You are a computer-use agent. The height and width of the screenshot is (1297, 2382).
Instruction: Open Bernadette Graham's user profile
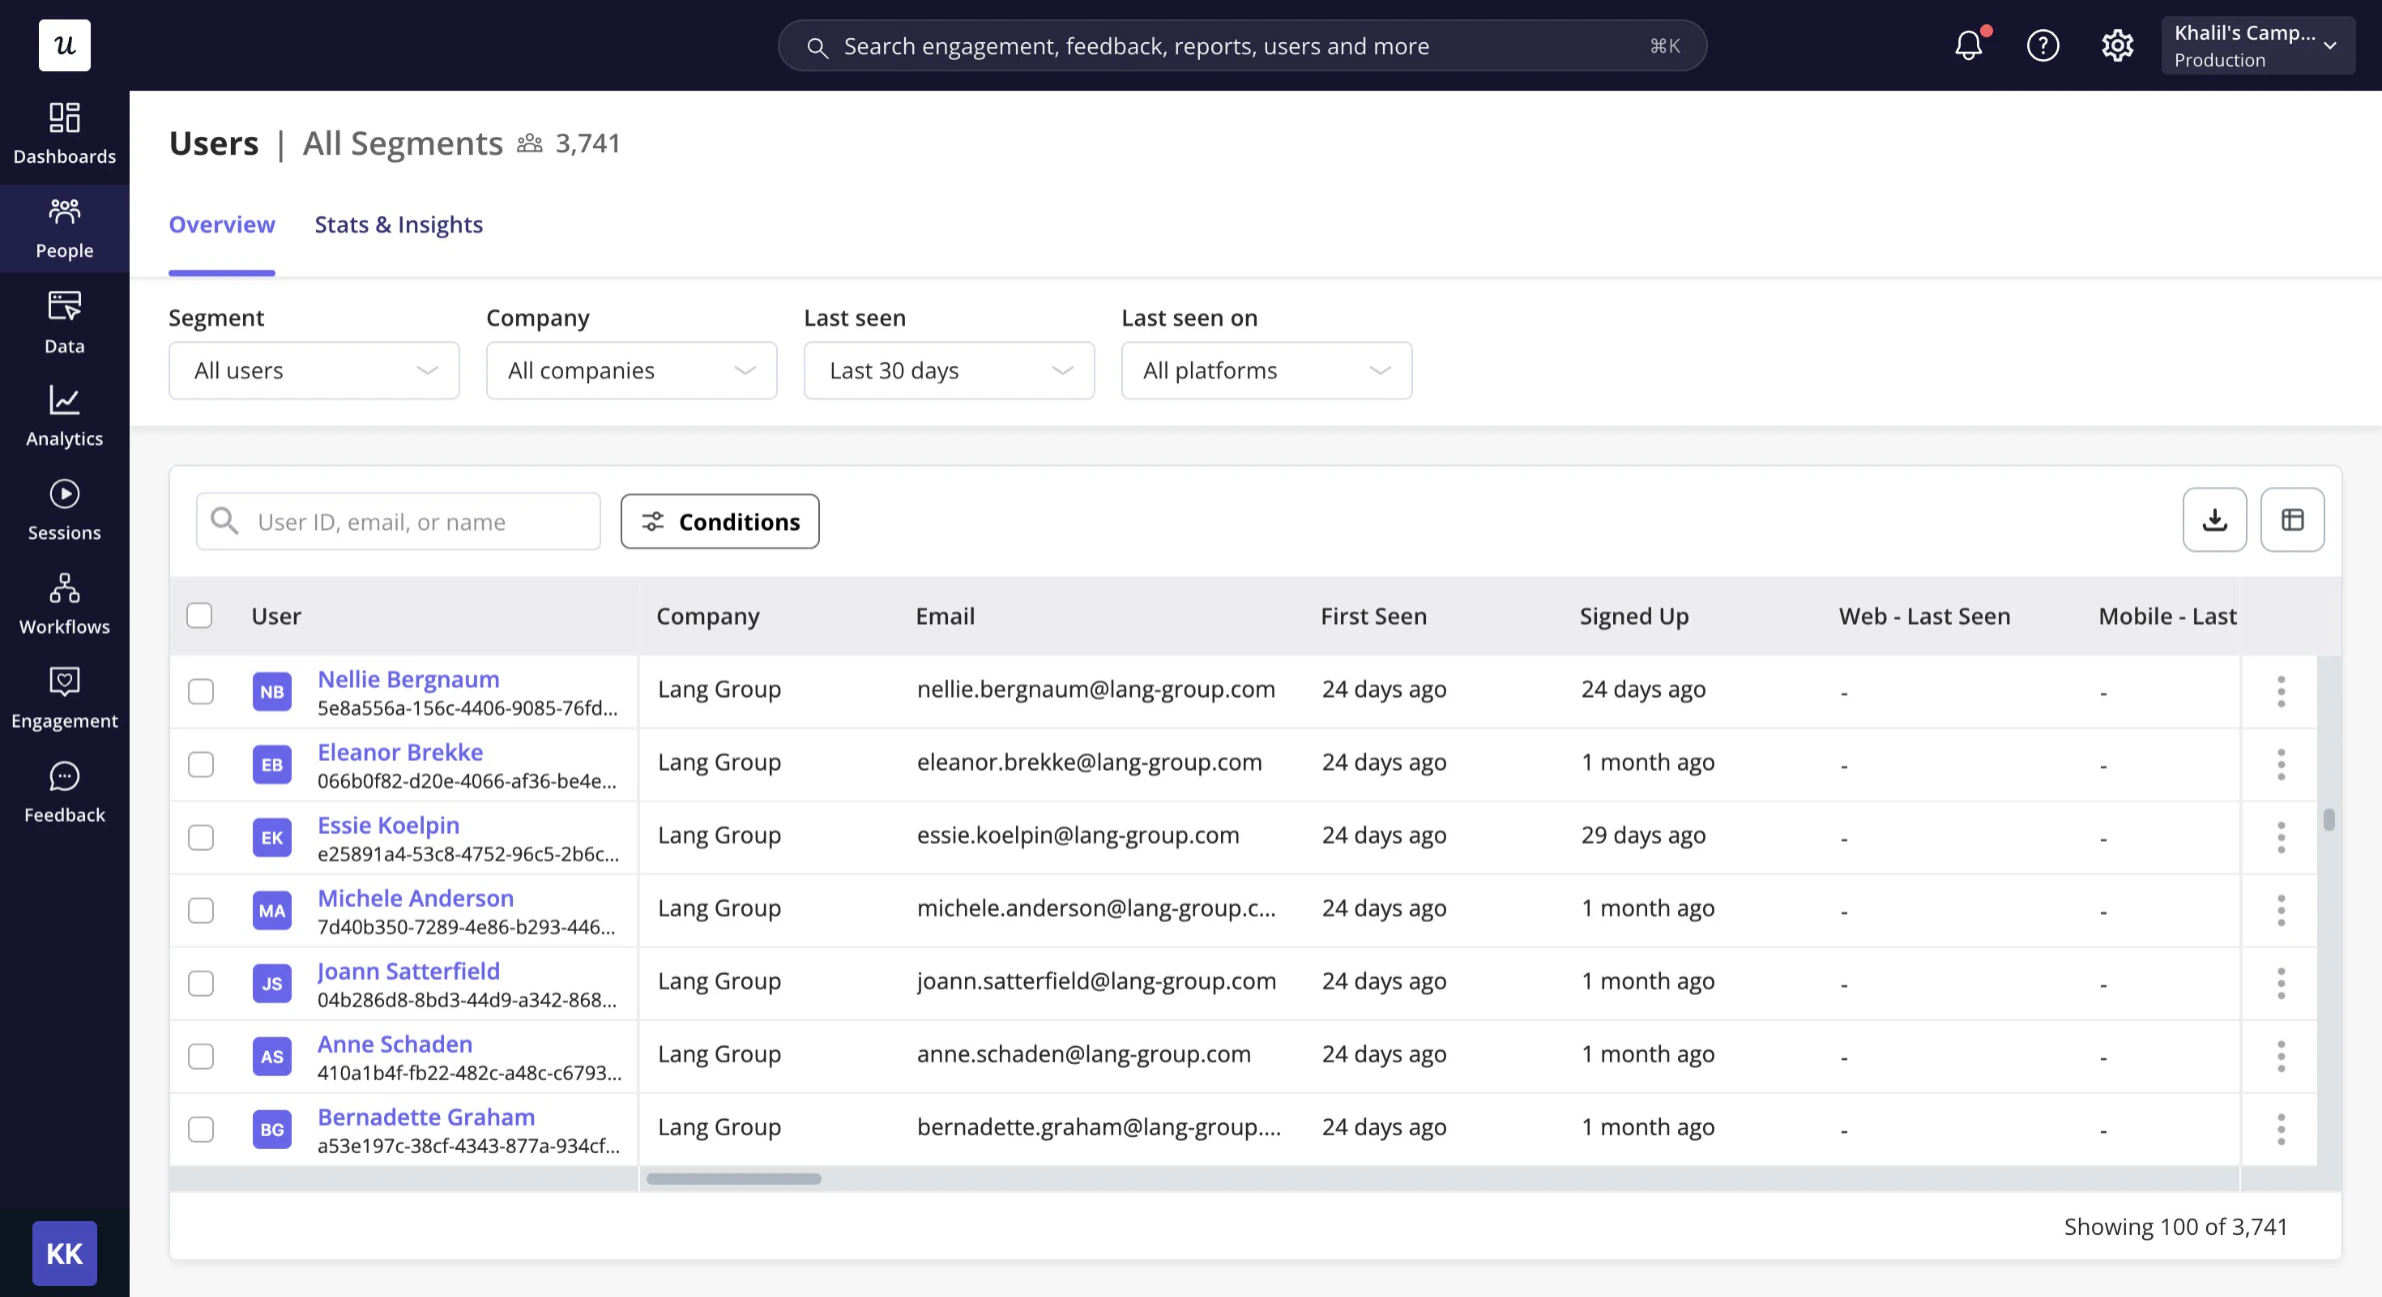tap(426, 1117)
